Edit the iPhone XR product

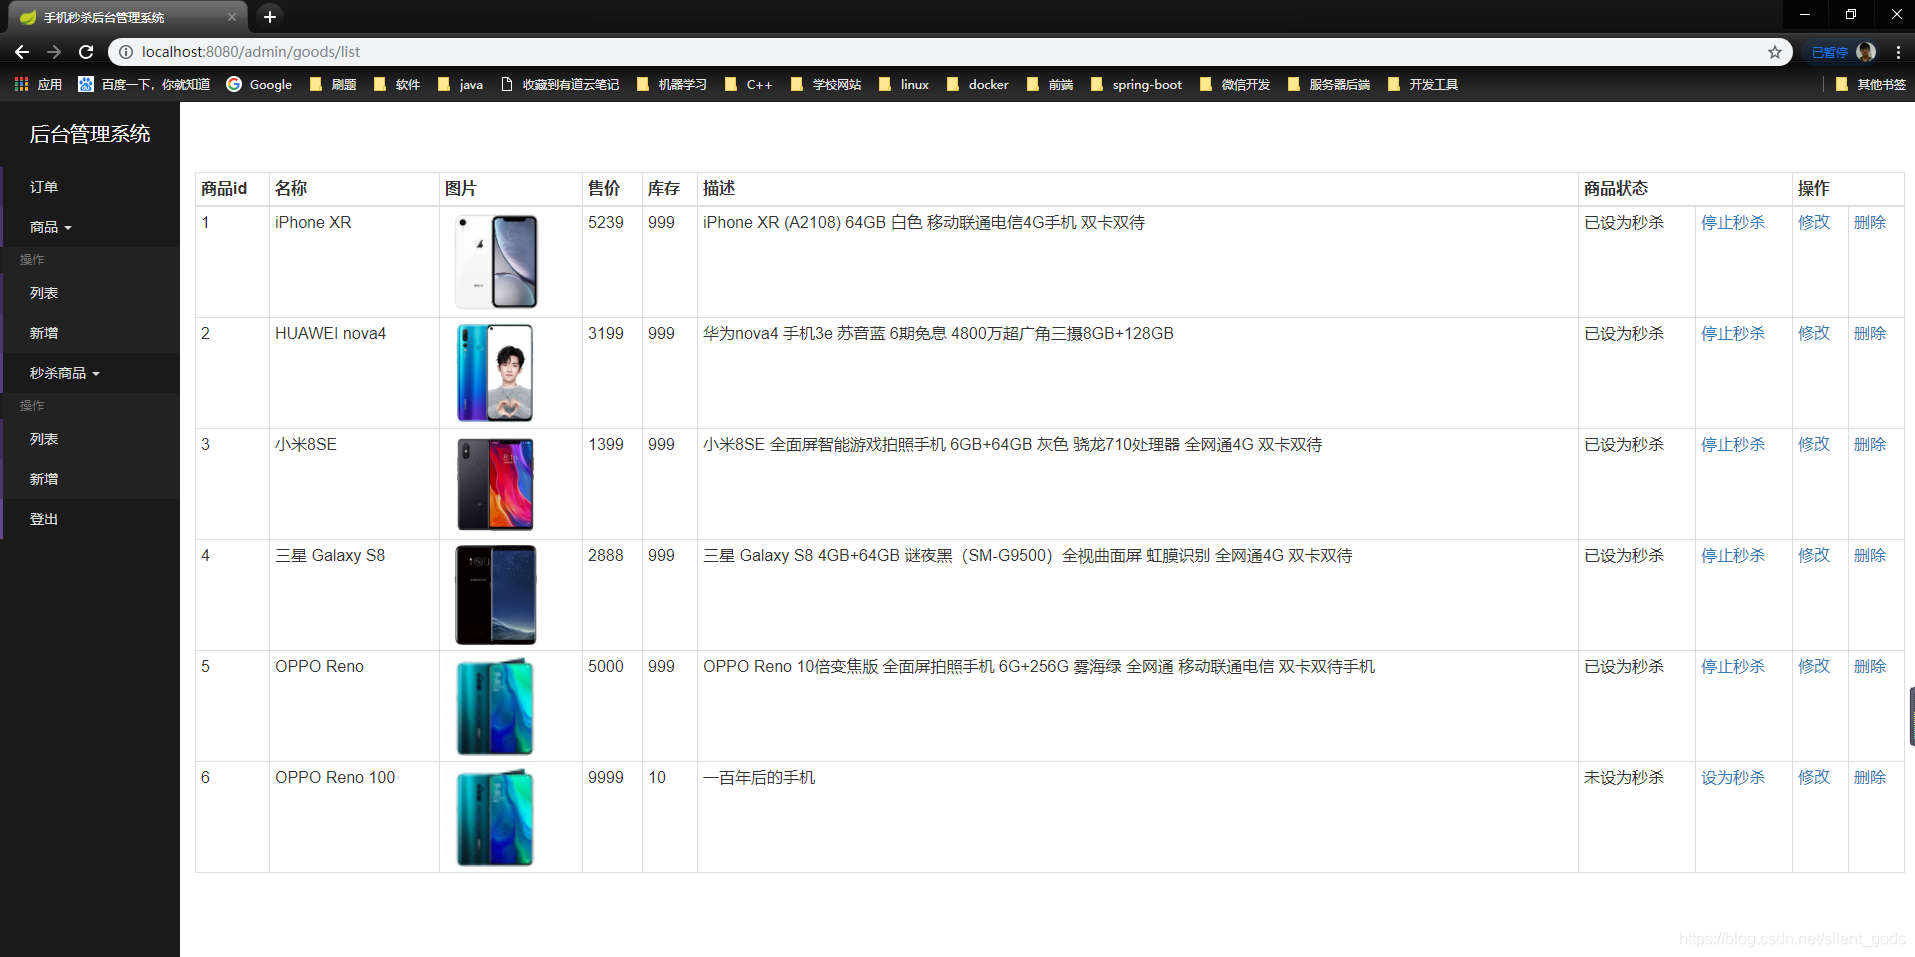(1814, 222)
